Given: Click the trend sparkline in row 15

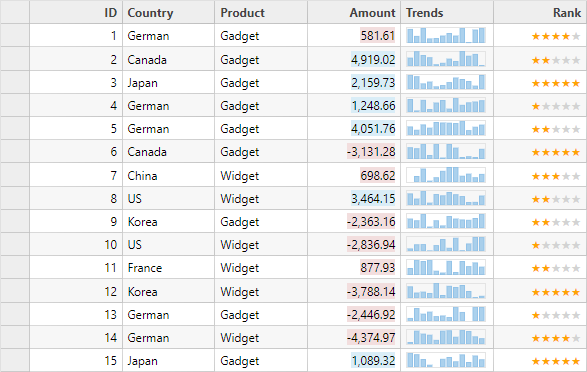Looking at the screenshot, I should (x=446, y=360).
